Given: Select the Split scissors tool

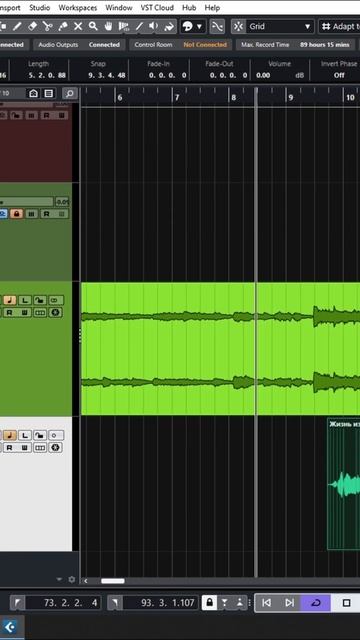Looking at the screenshot, I should click(47, 27).
